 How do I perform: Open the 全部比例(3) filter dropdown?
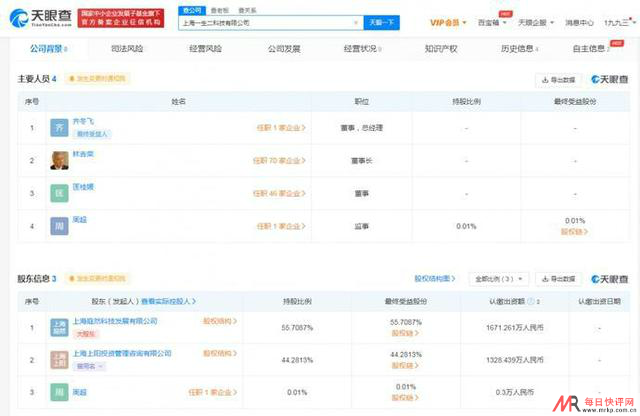click(x=498, y=279)
